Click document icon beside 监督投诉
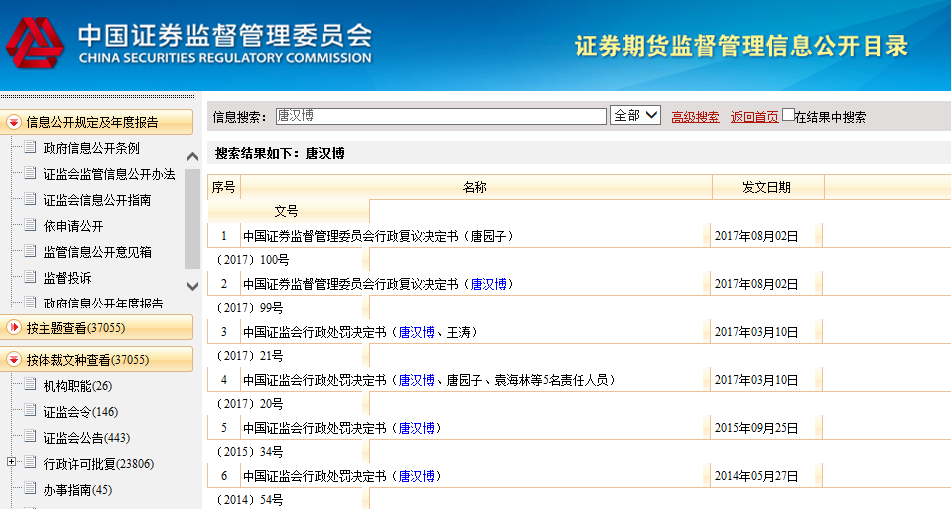 point(30,277)
